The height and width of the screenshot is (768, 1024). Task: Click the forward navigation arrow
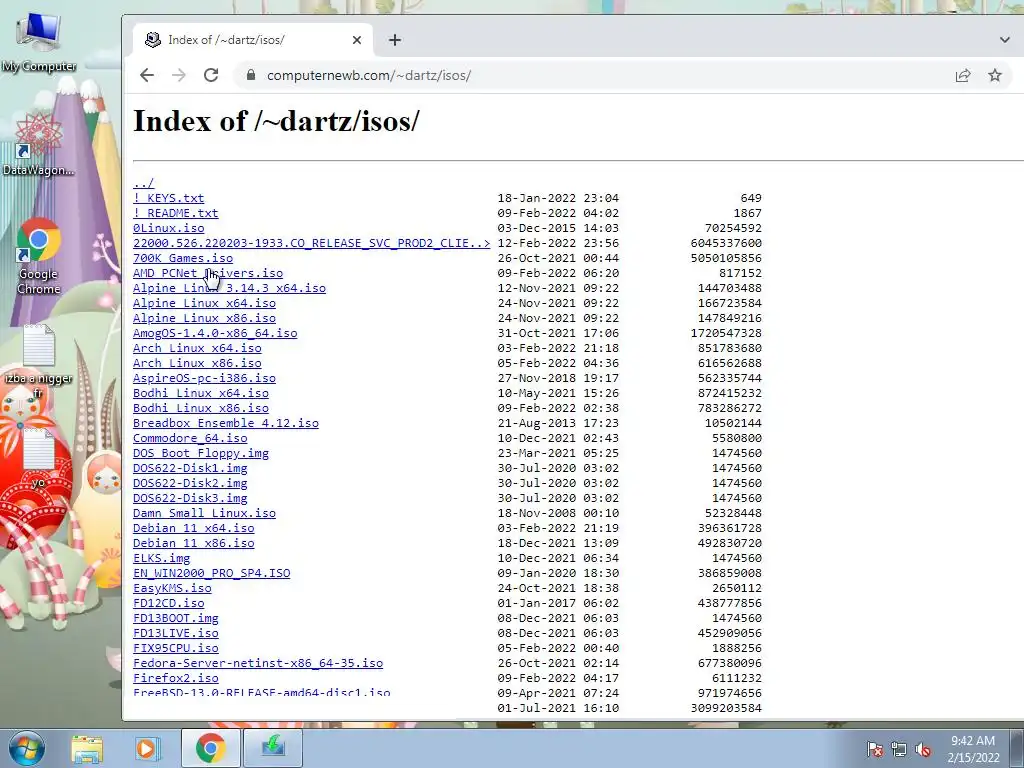(178, 75)
